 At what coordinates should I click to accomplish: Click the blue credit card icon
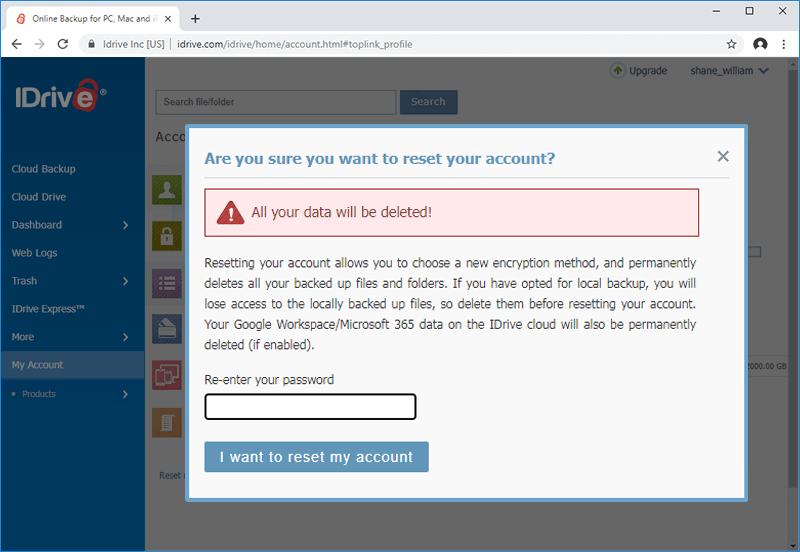pos(167,329)
